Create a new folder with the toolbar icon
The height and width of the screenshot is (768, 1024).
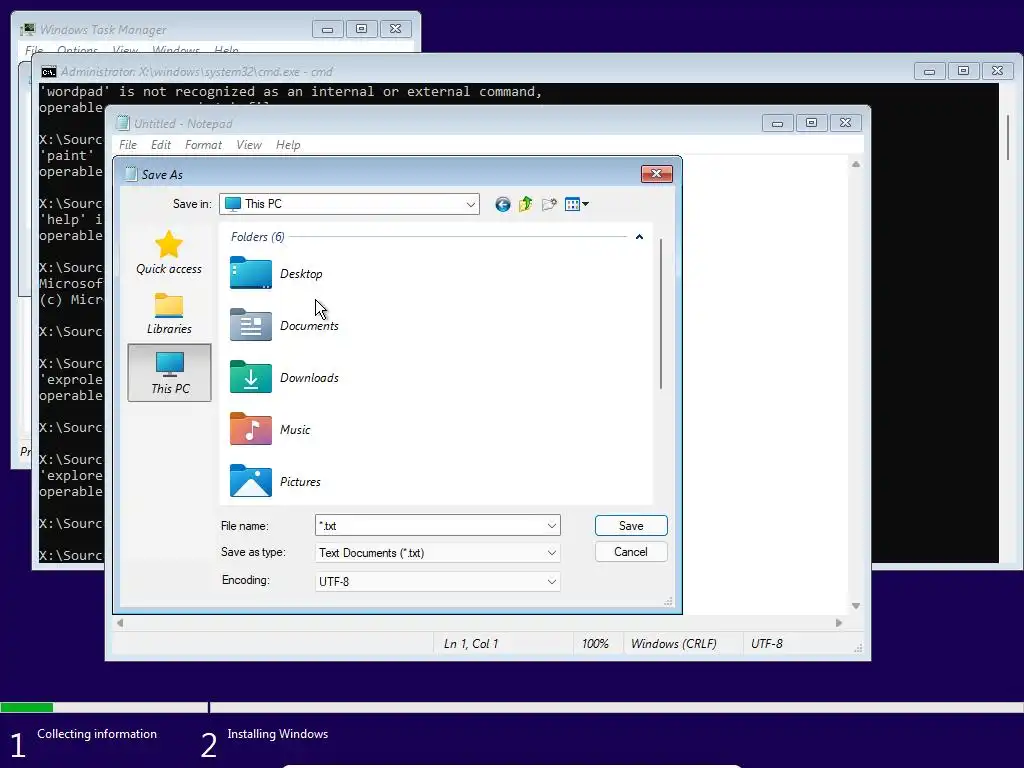[549, 204]
